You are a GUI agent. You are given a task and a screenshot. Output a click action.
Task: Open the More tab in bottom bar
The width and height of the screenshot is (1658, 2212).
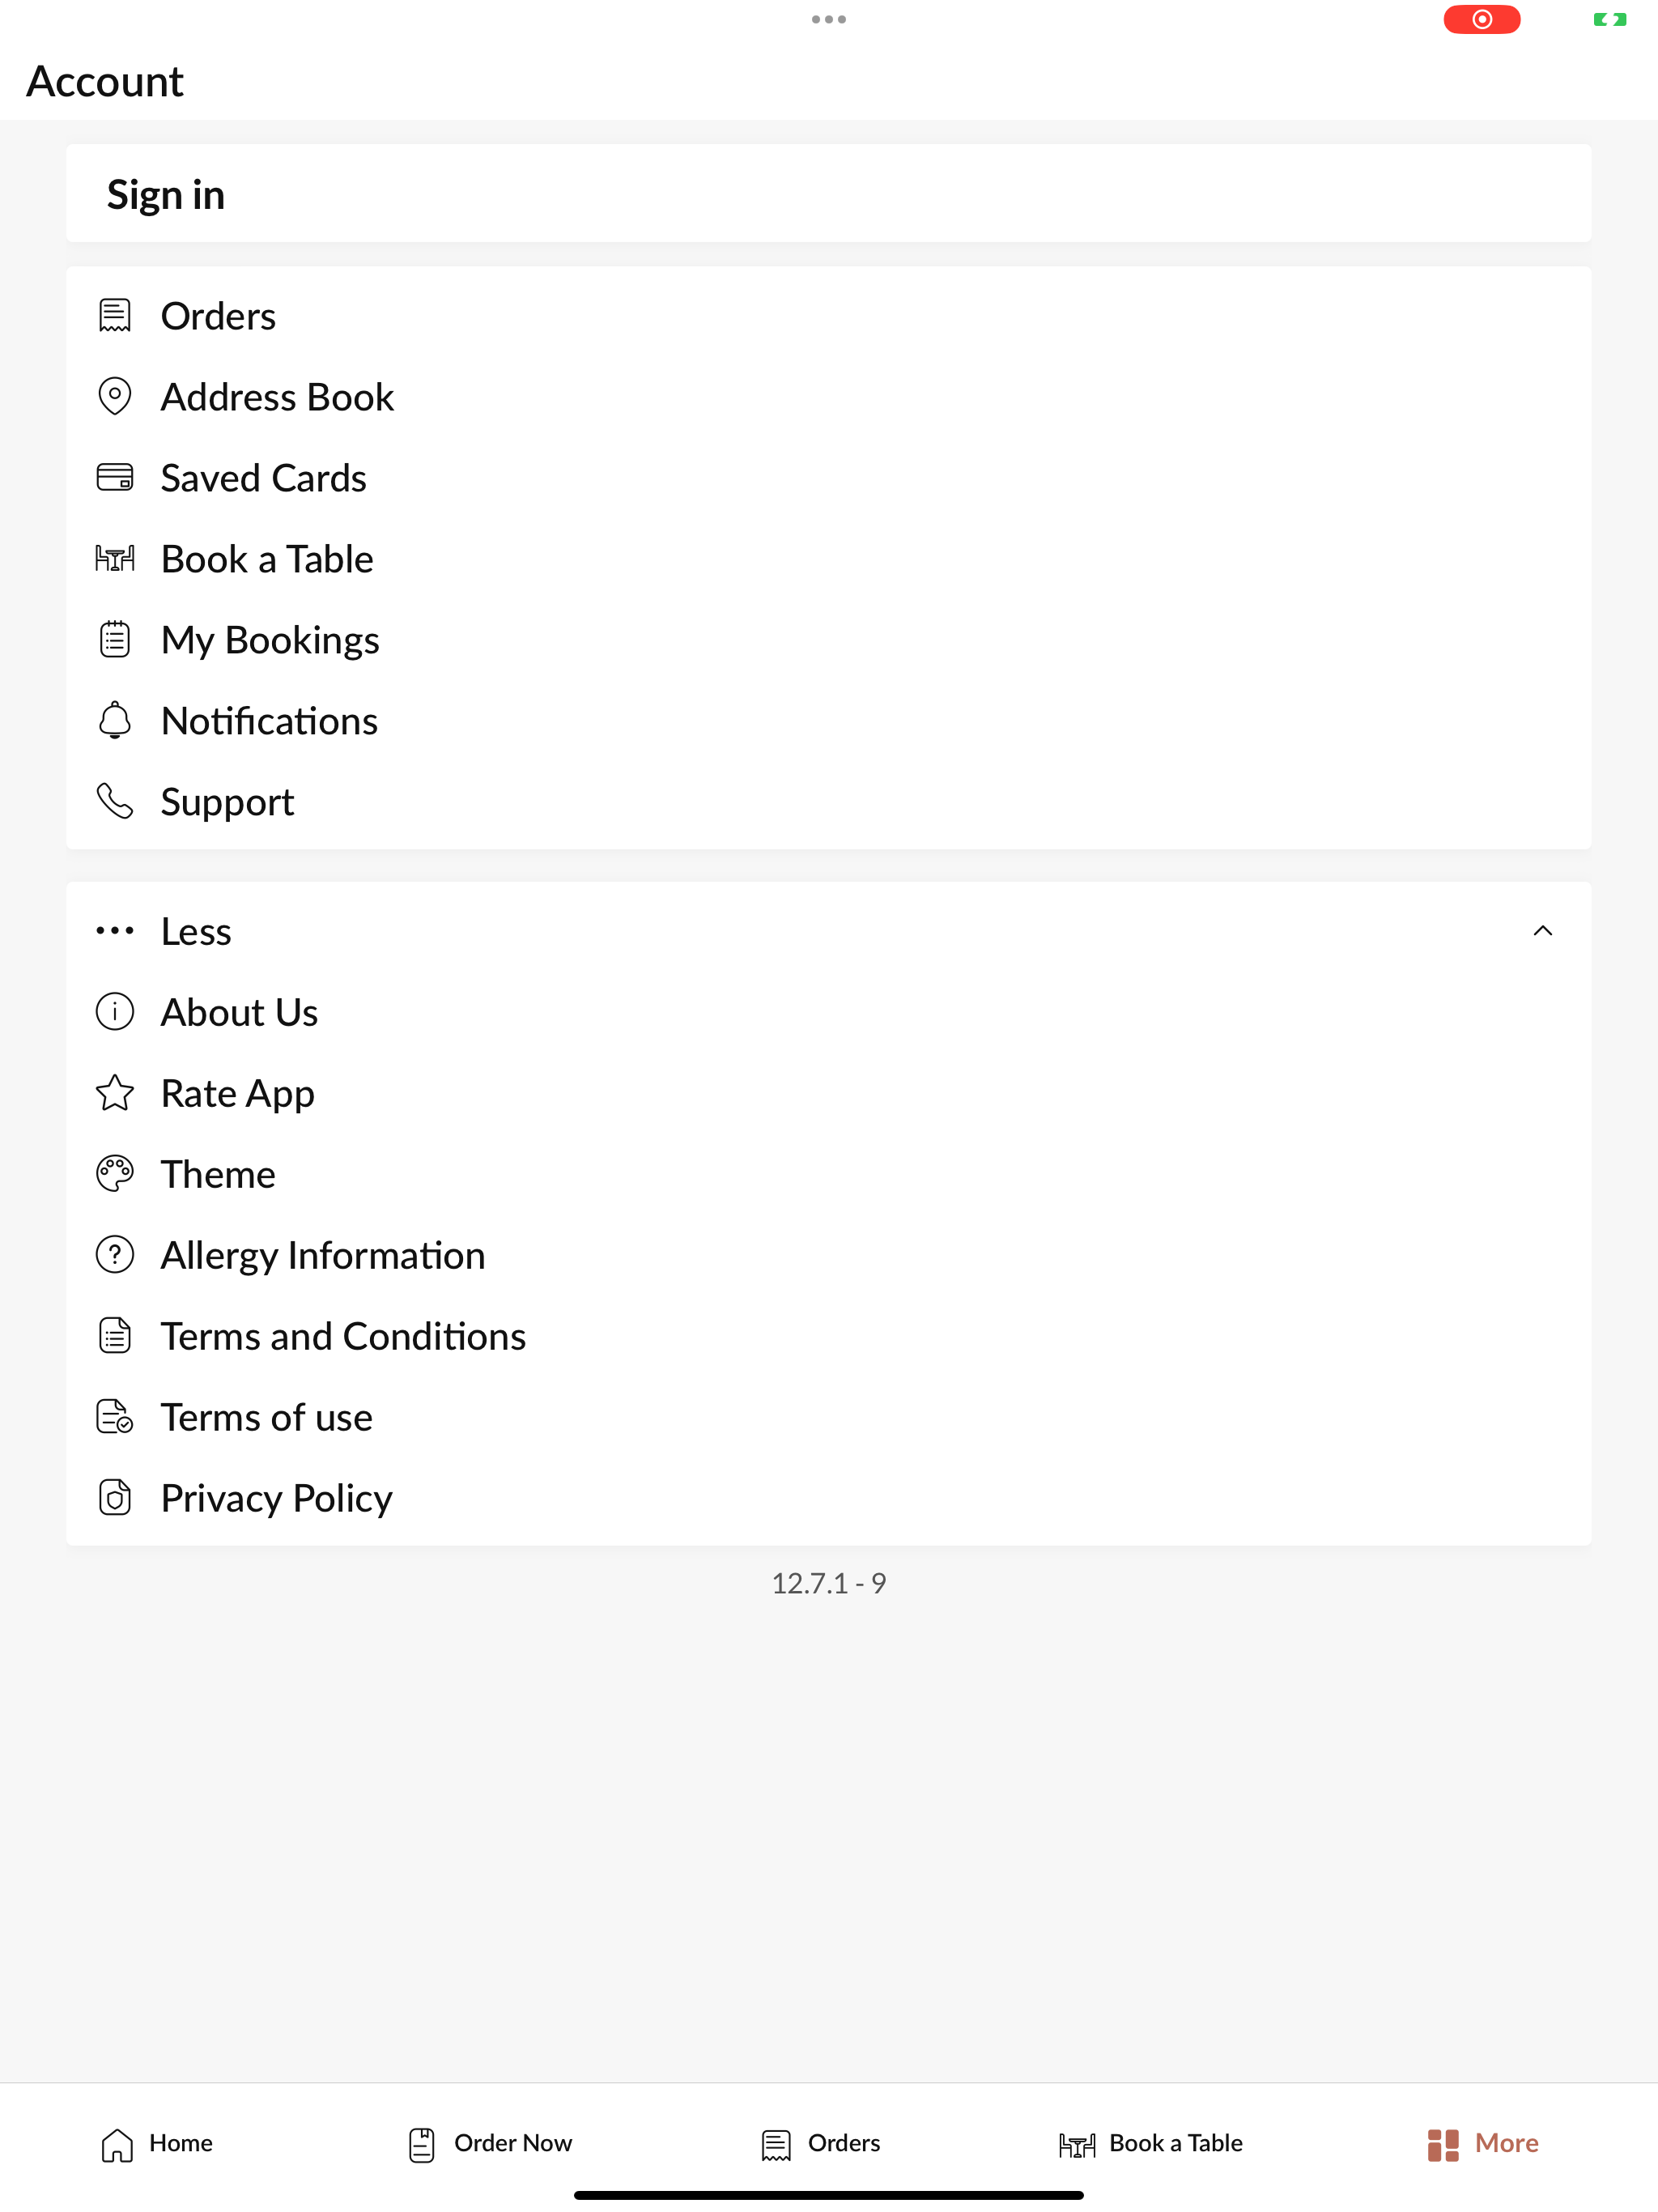(1483, 2144)
